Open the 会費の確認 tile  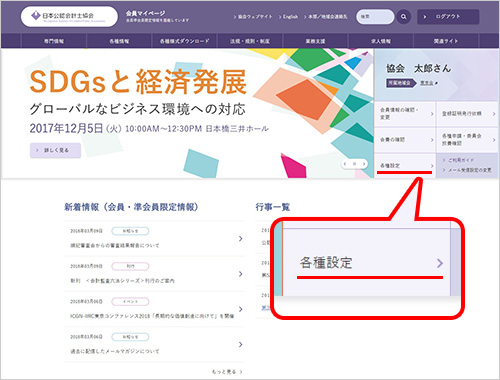tap(405, 140)
